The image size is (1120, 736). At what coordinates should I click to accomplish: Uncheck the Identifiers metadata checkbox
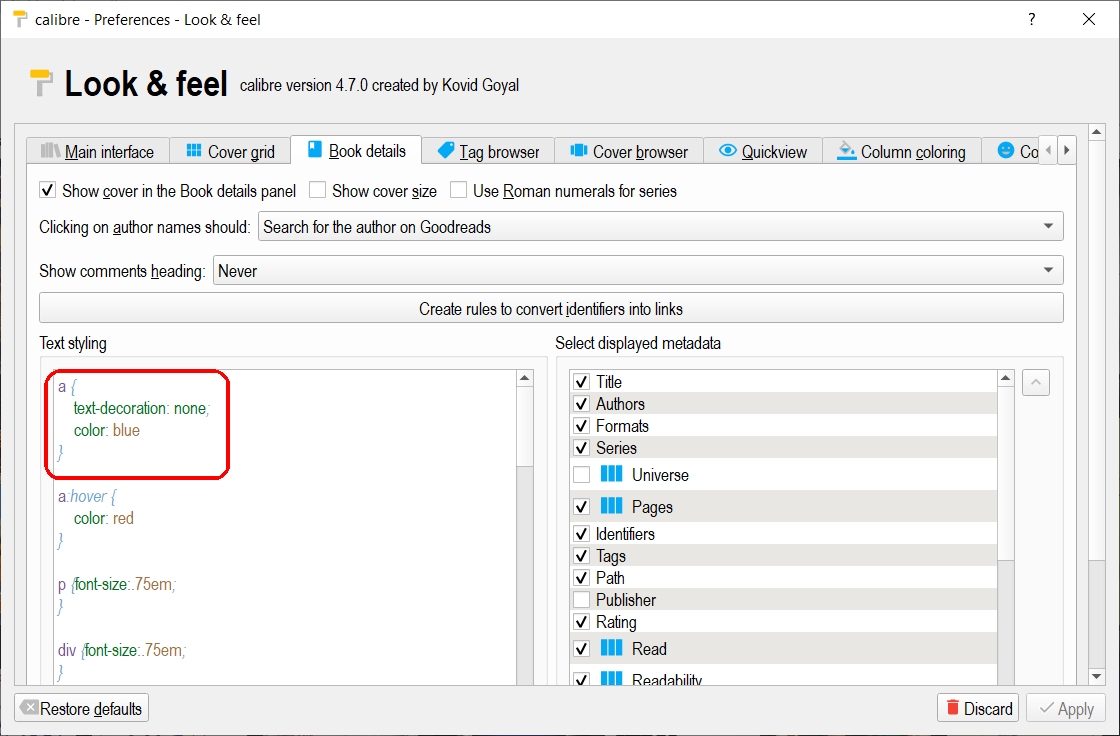pos(581,534)
